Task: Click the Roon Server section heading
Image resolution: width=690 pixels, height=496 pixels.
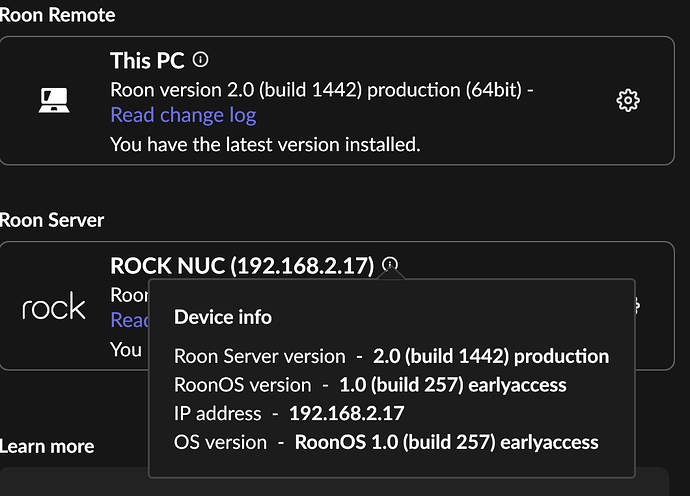Action: [x=52, y=220]
